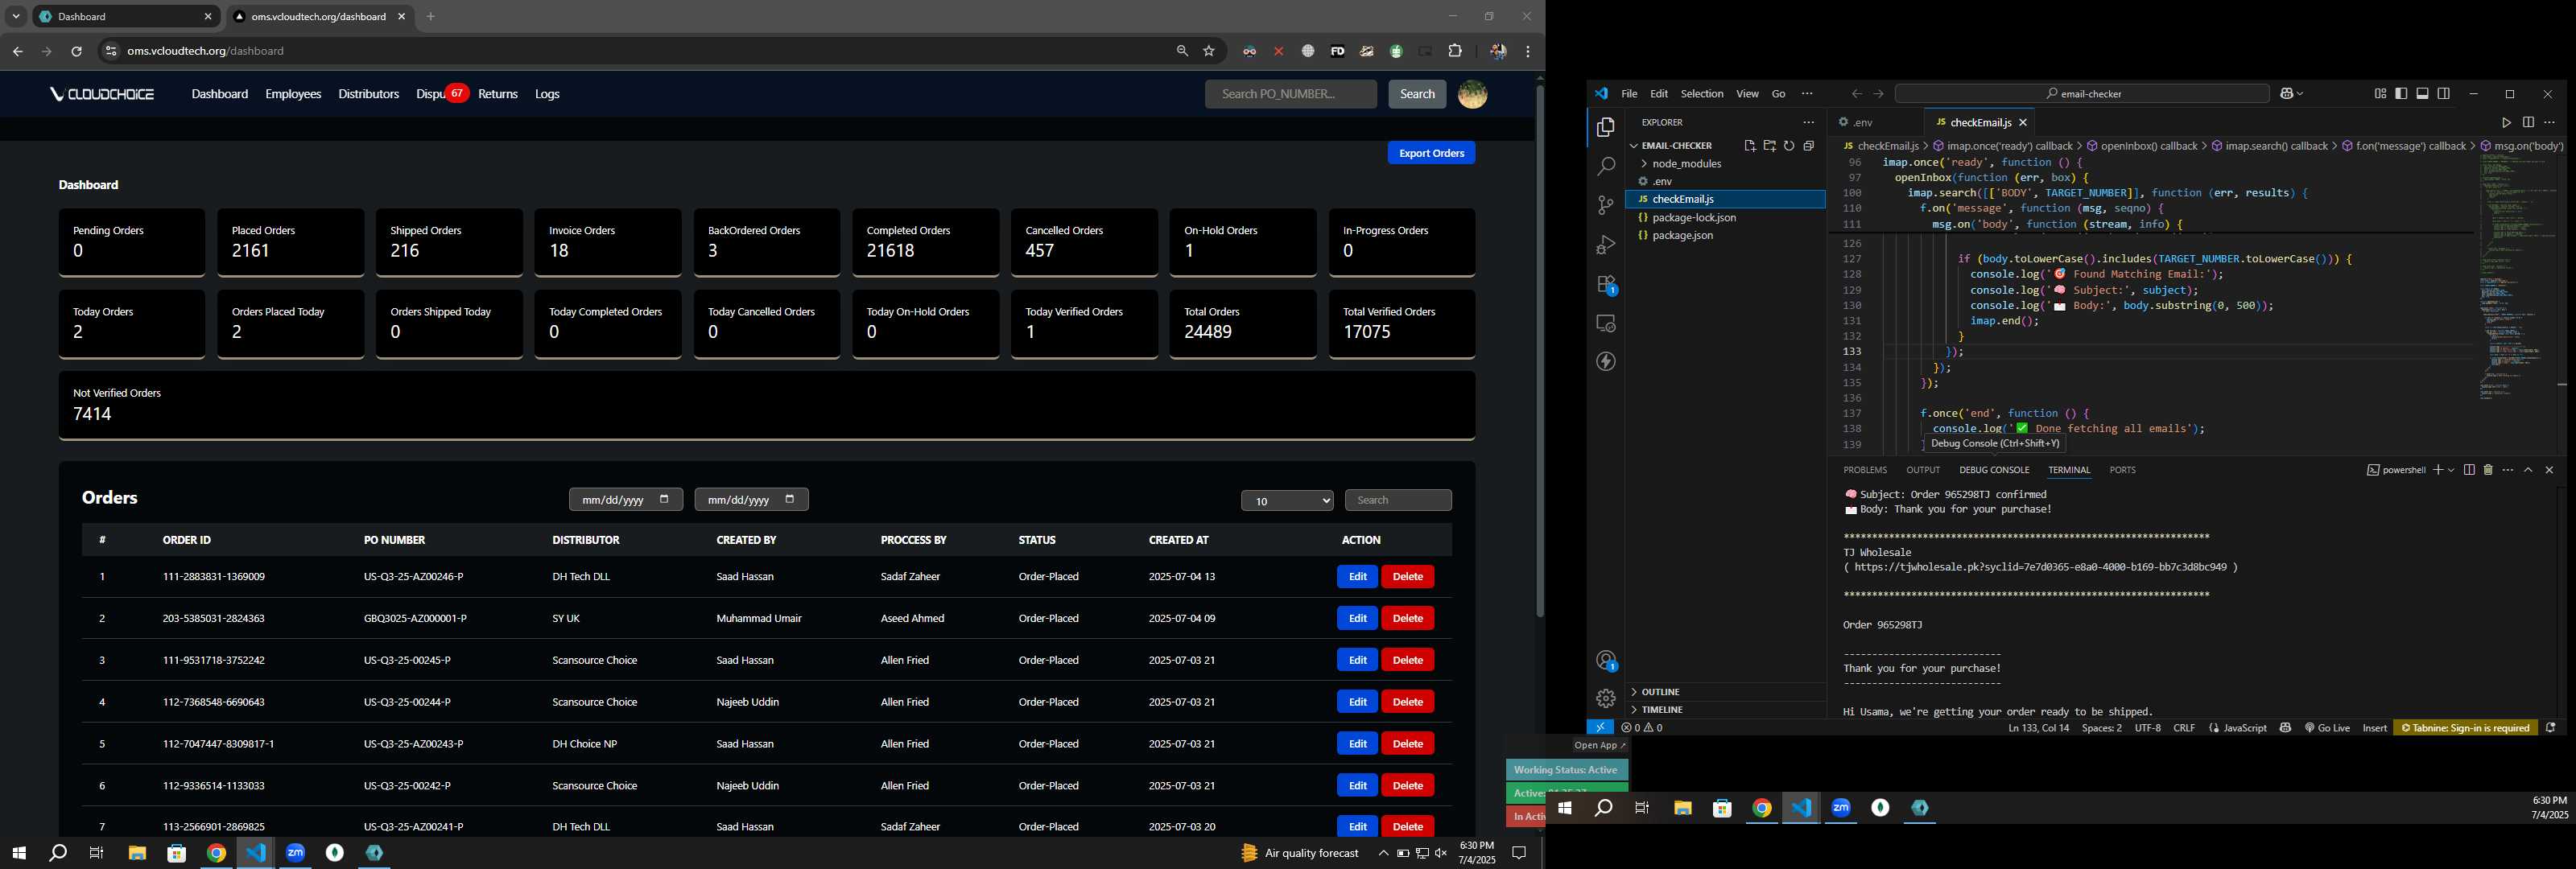
Task: Toggle the bottom Panel in VS Code
Action: tap(2422, 94)
